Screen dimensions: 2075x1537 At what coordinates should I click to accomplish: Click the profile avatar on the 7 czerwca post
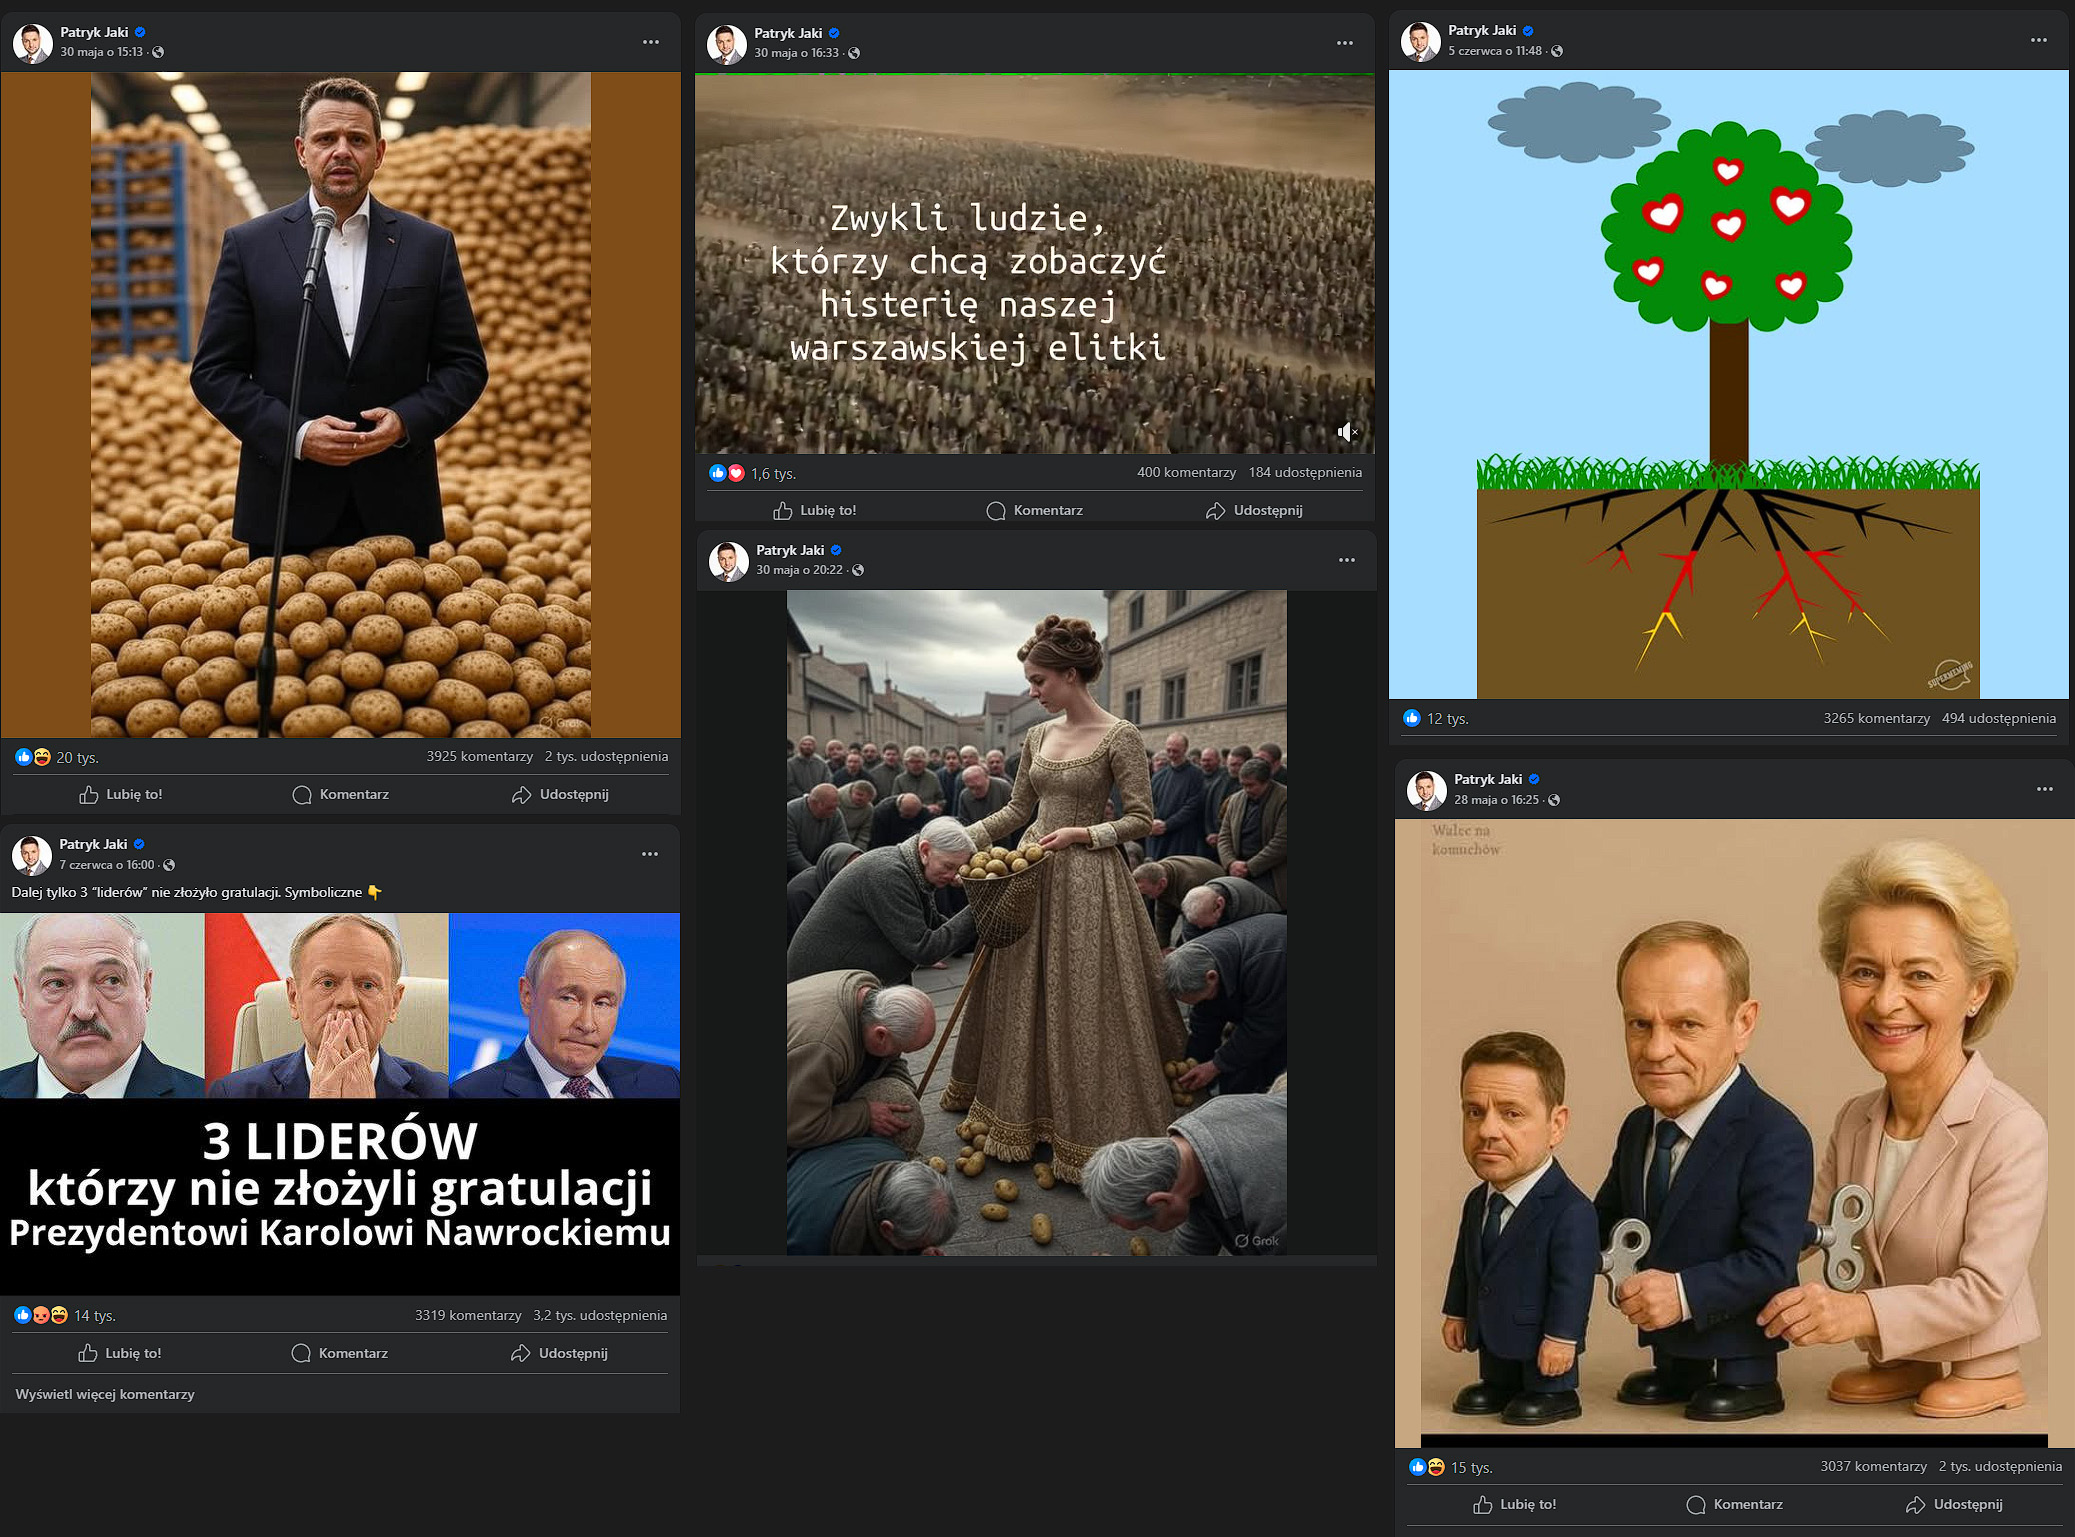point(32,855)
